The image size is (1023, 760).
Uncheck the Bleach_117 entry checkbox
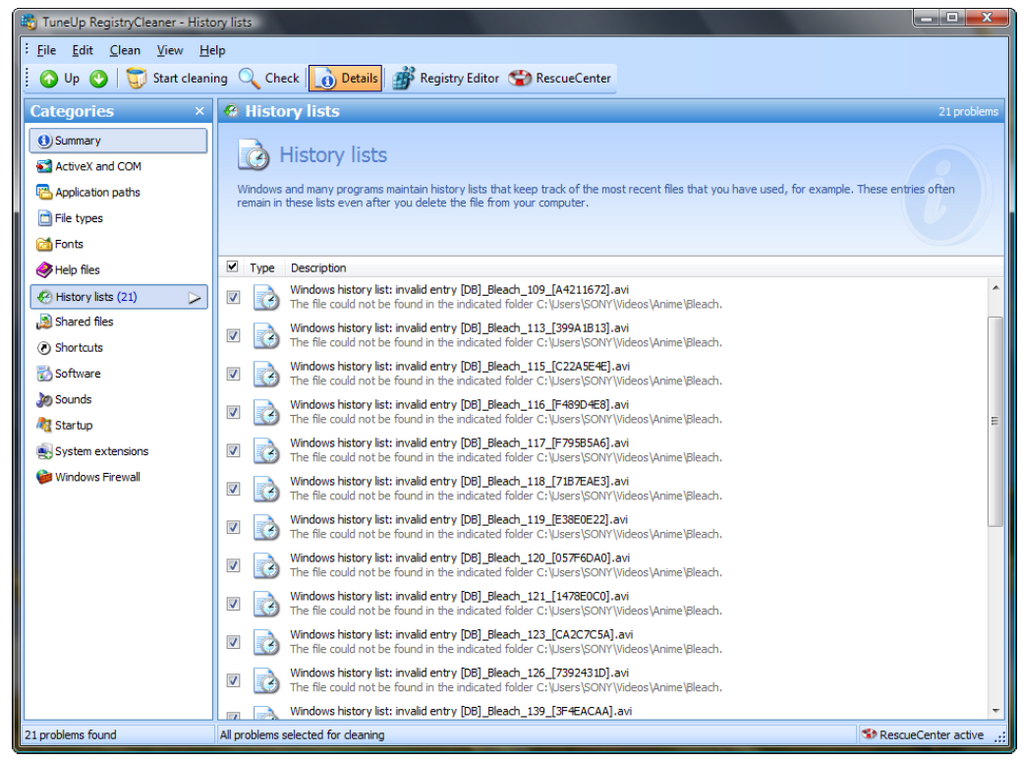(x=233, y=451)
